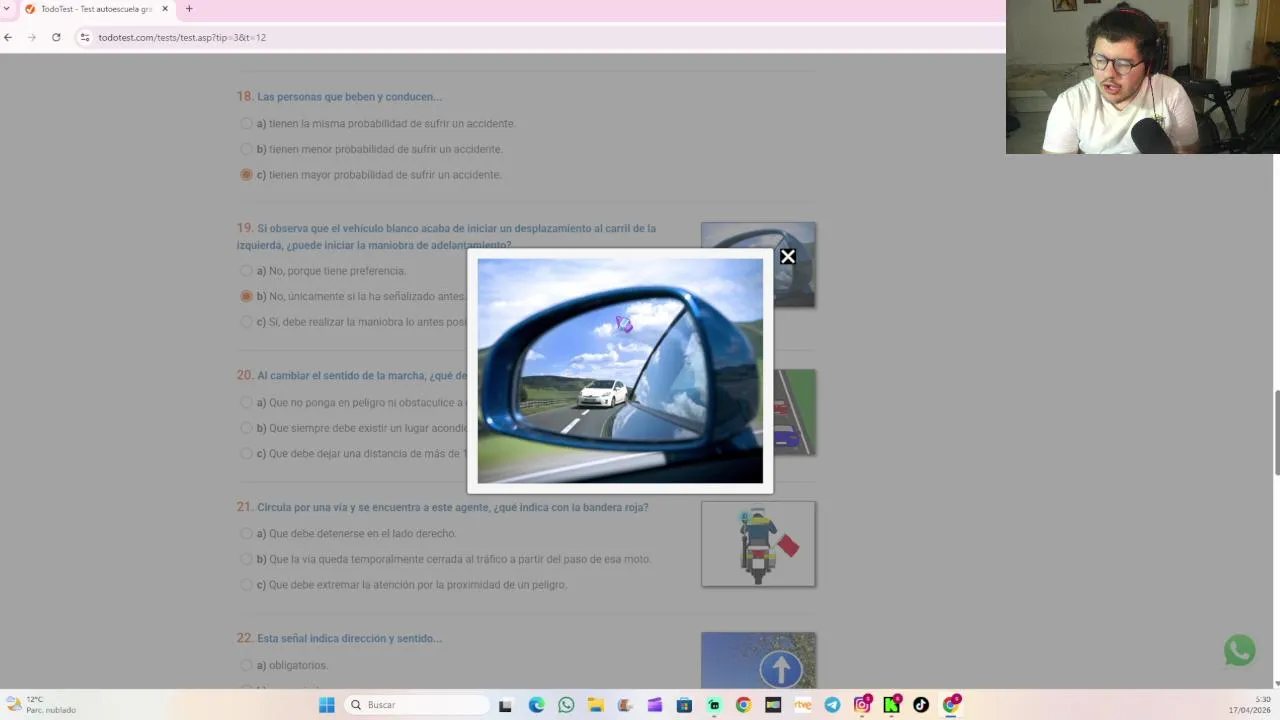Screen dimensions: 1280x720
Task: Launch Microsoft Edge from the taskbar
Action: 536,705
